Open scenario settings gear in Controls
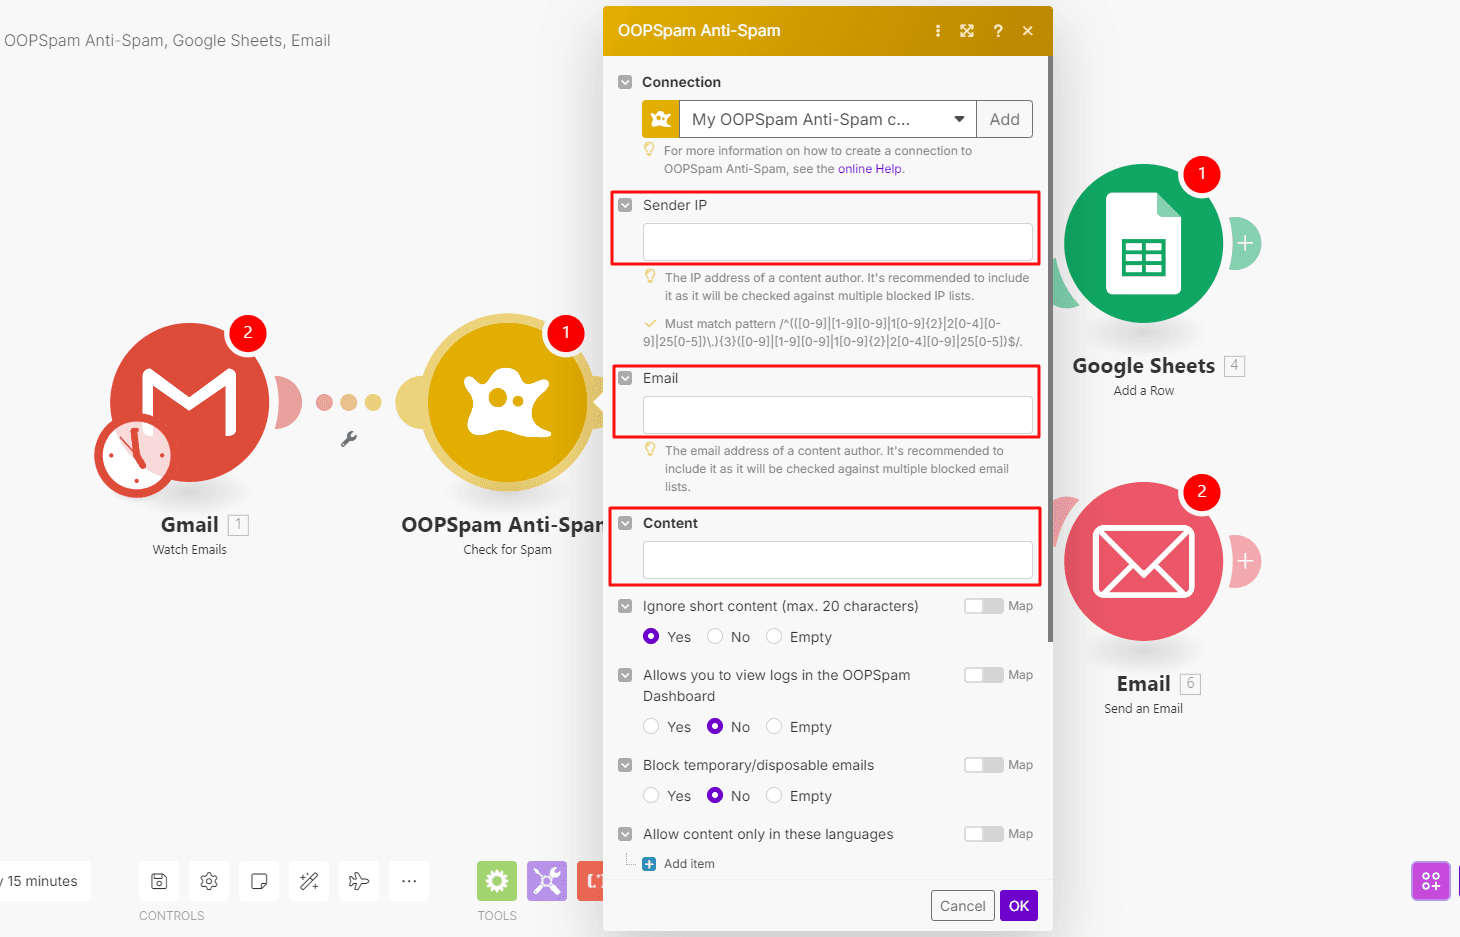This screenshot has width=1460, height=937. (x=208, y=880)
